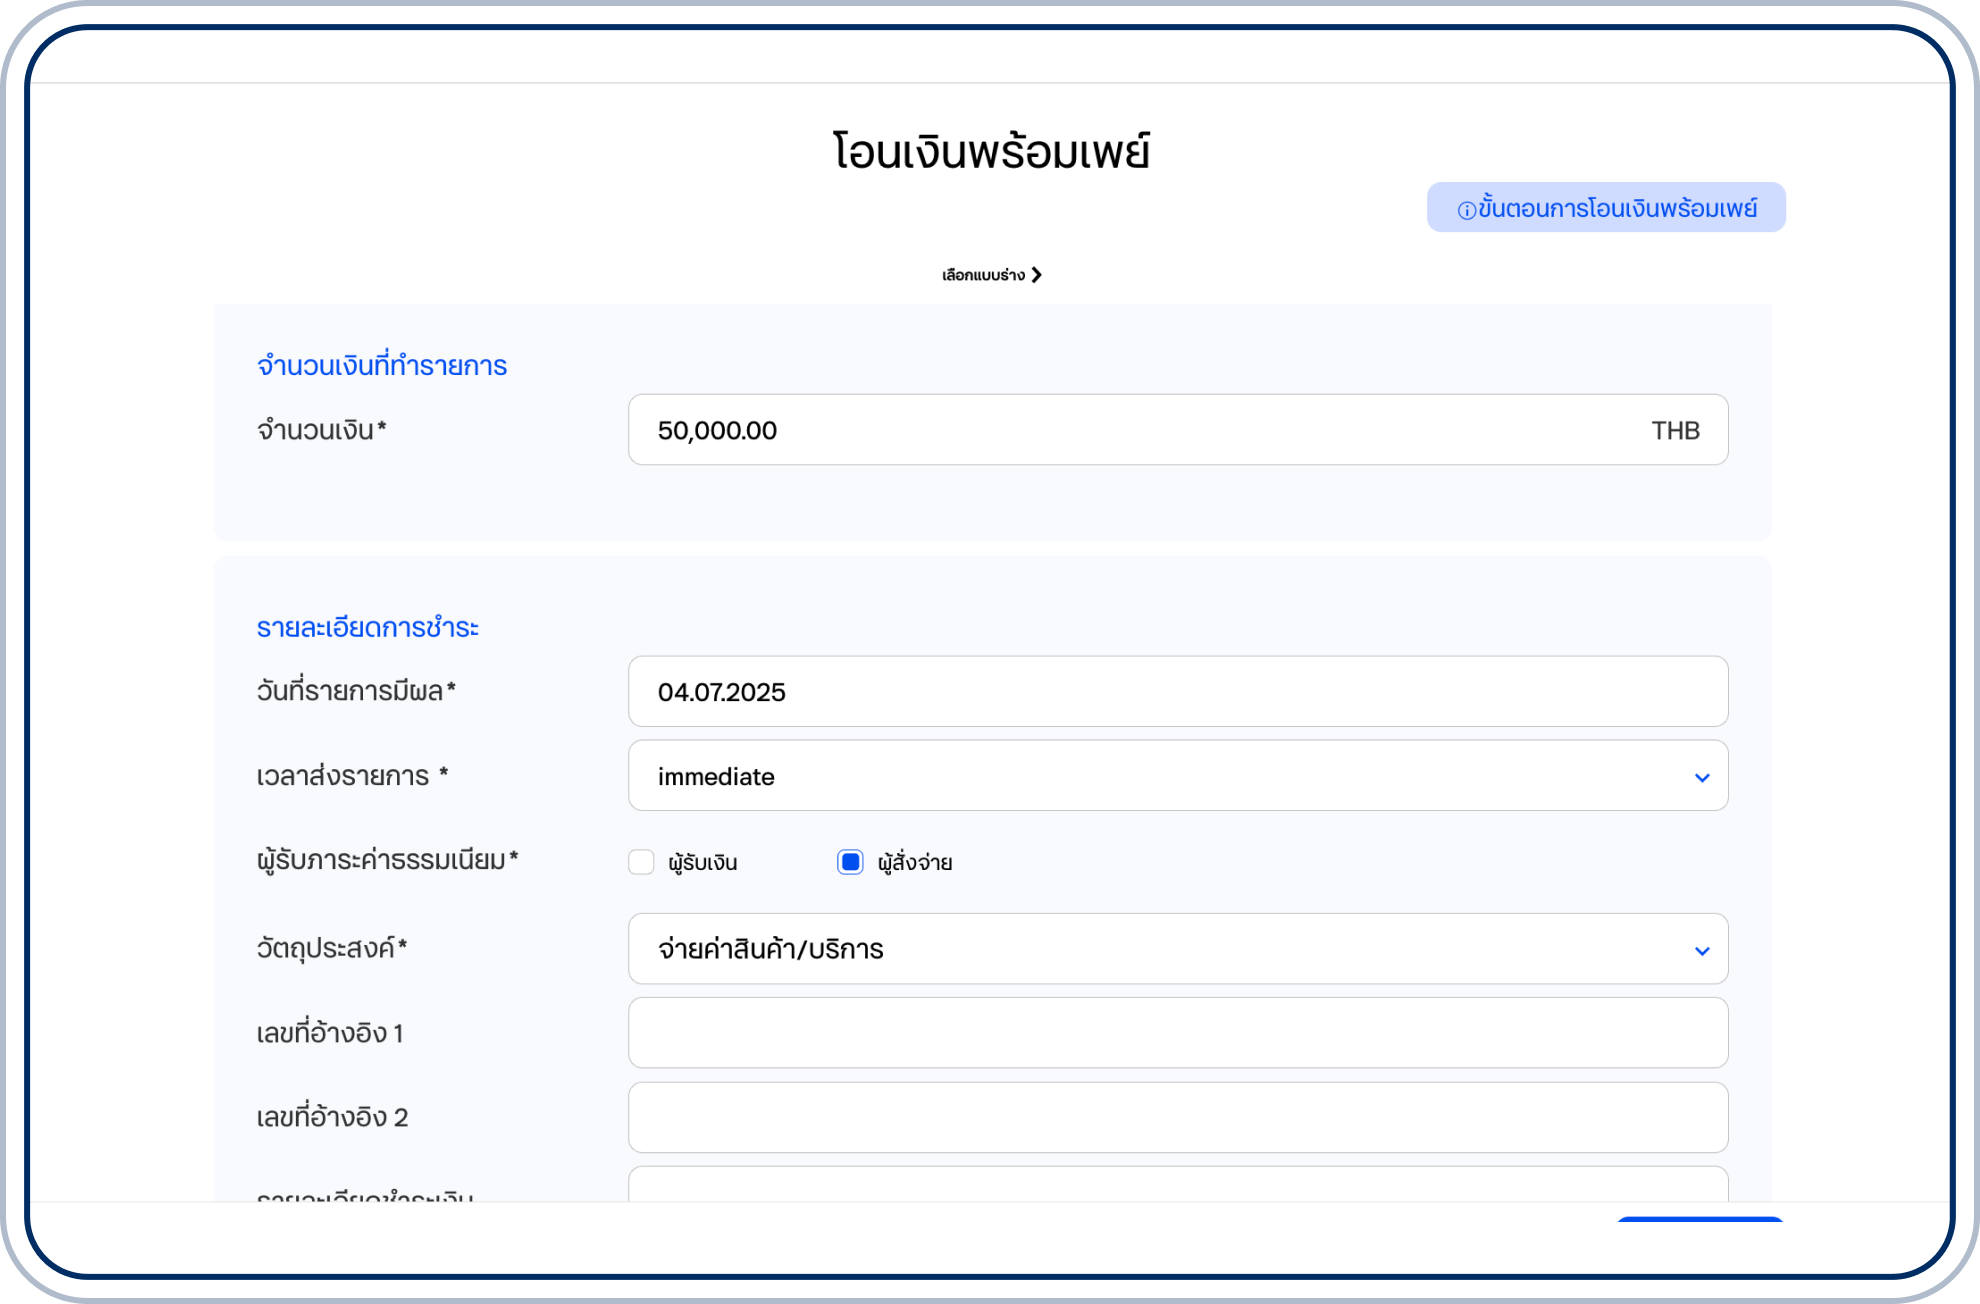
Task: Check the ผู้รับเงิน checkbox
Action: click(x=641, y=862)
